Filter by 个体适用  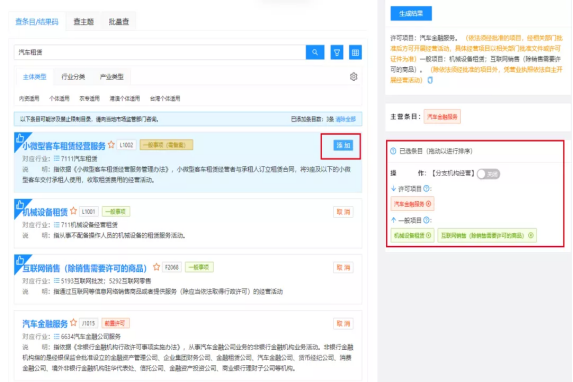[x=59, y=98]
